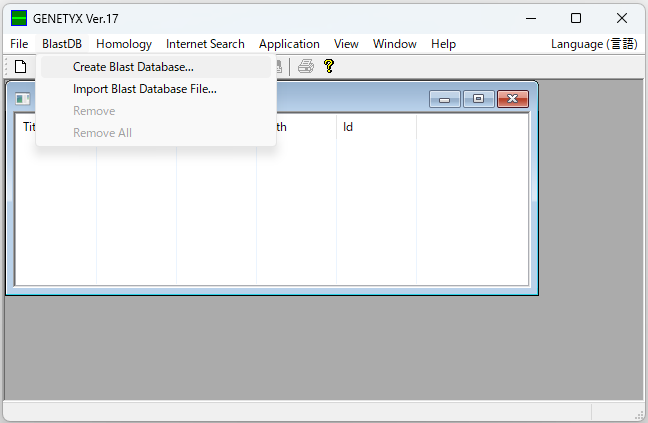This screenshot has width=648, height=423.
Task: Click the Language menu button
Action: click(594, 44)
